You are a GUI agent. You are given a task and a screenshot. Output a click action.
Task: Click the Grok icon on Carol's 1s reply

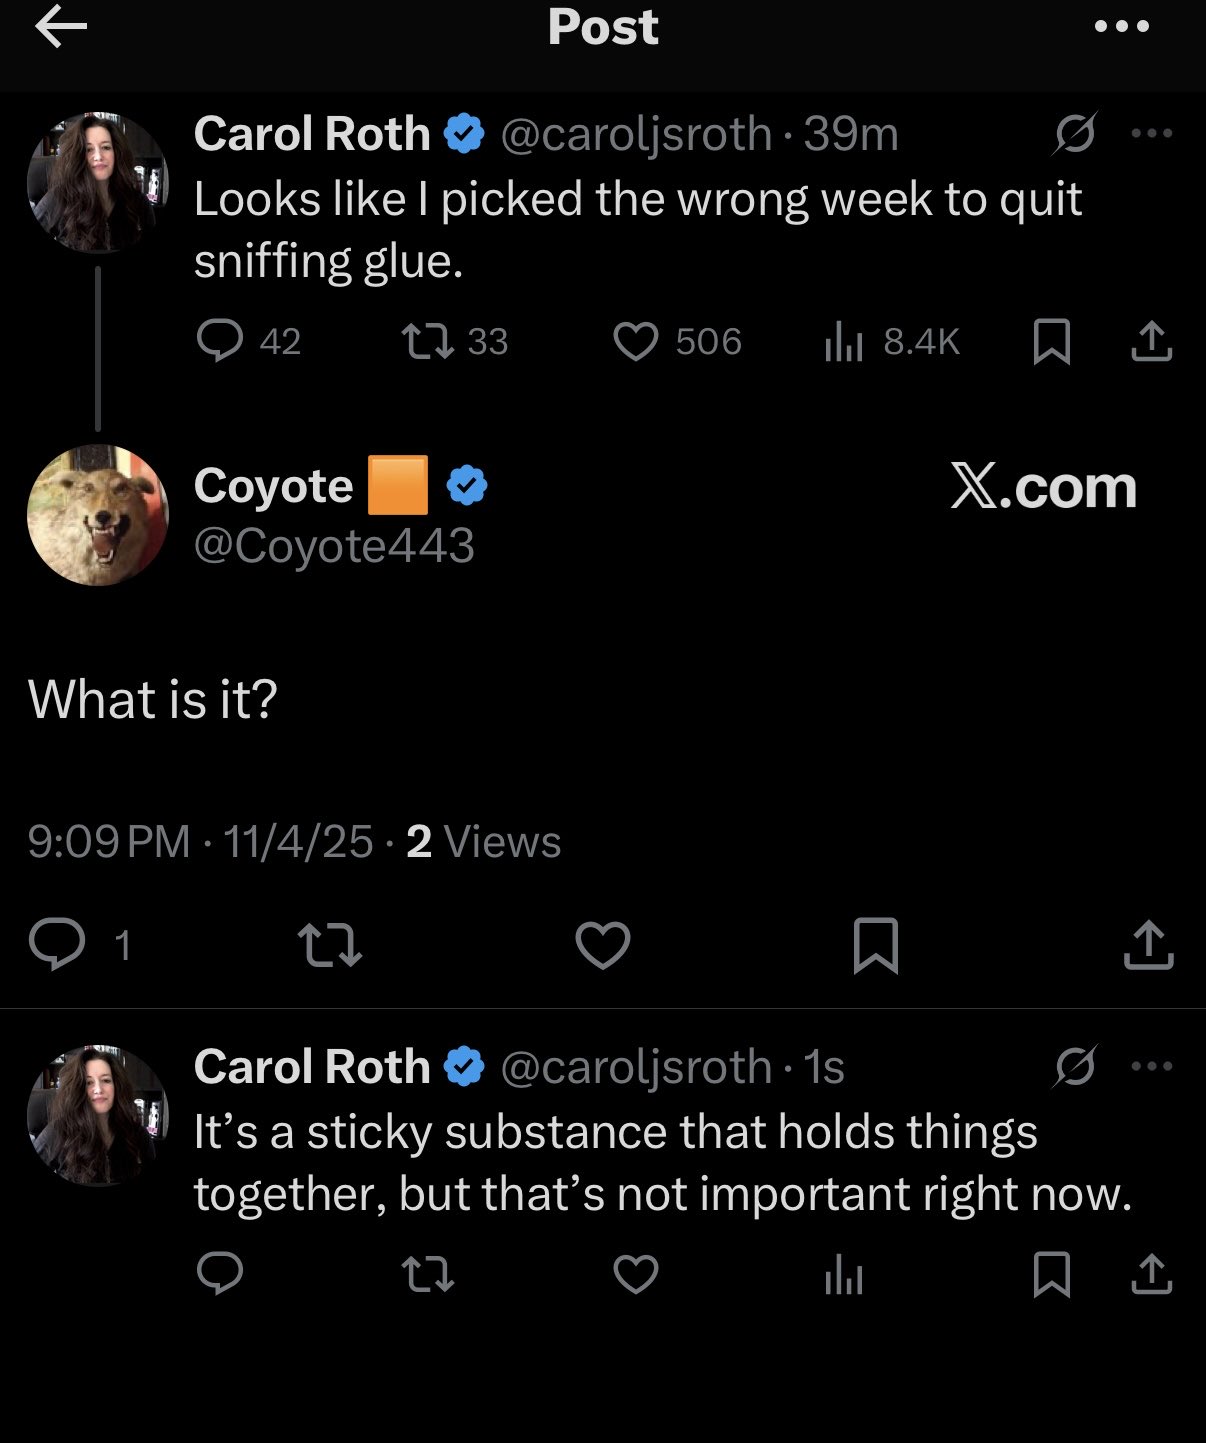pyautogui.click(x=1075, y=1067)
